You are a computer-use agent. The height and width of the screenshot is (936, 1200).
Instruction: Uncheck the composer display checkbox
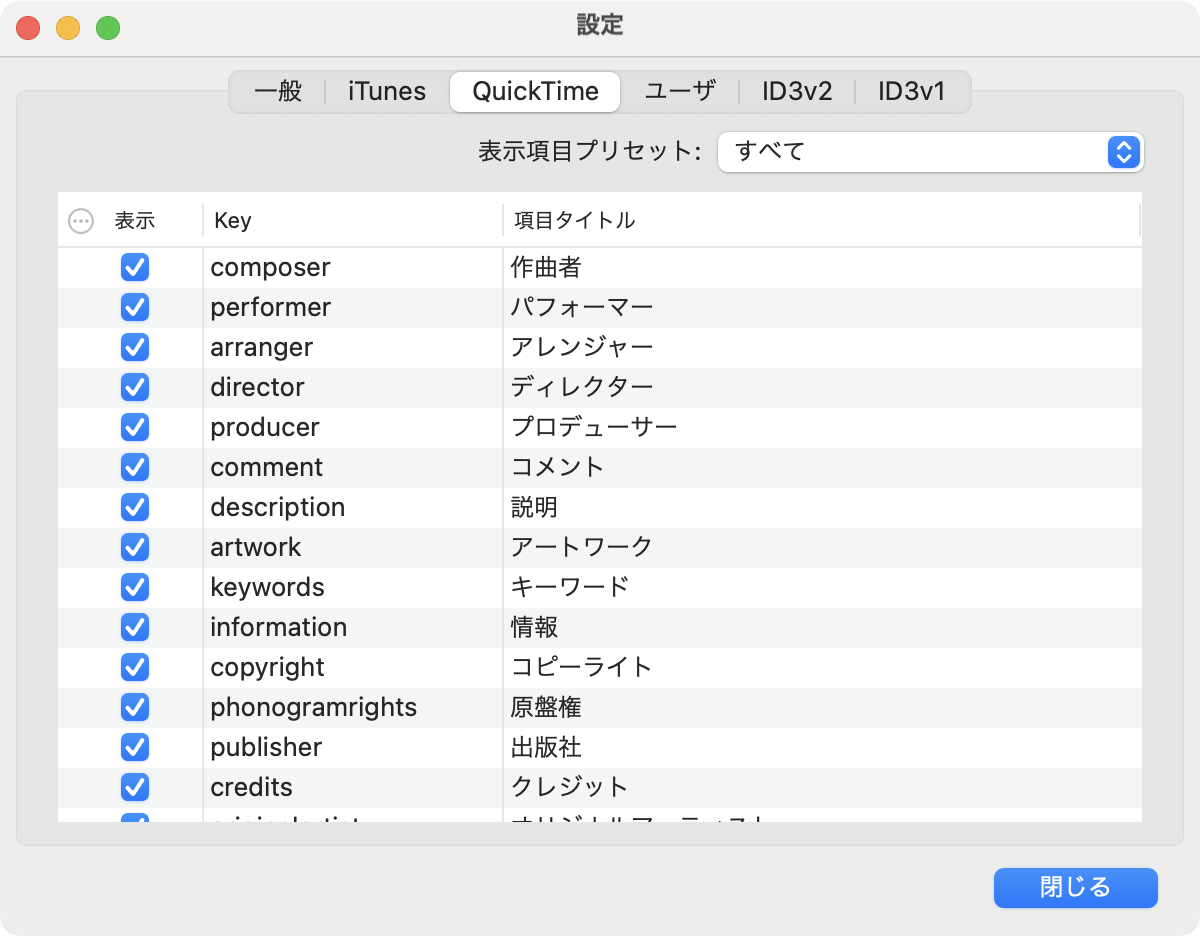tap(135, 267)
